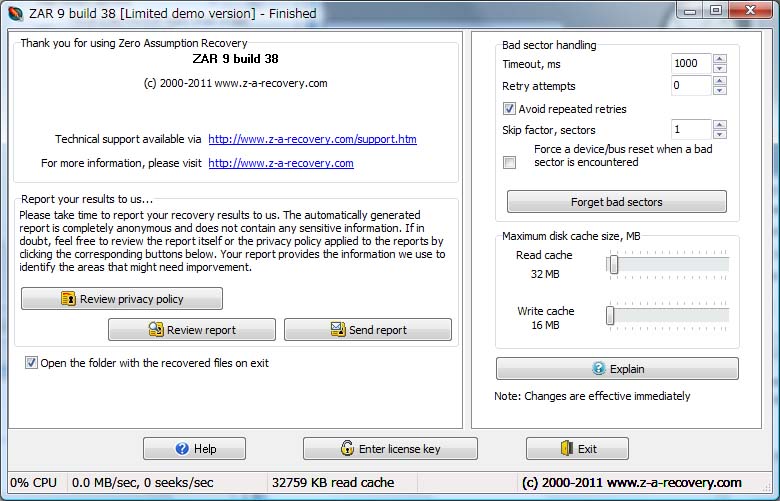Viewport: 780px width, 501px height.
Task: Click the Explain button
Action: (x=617, y=369)
